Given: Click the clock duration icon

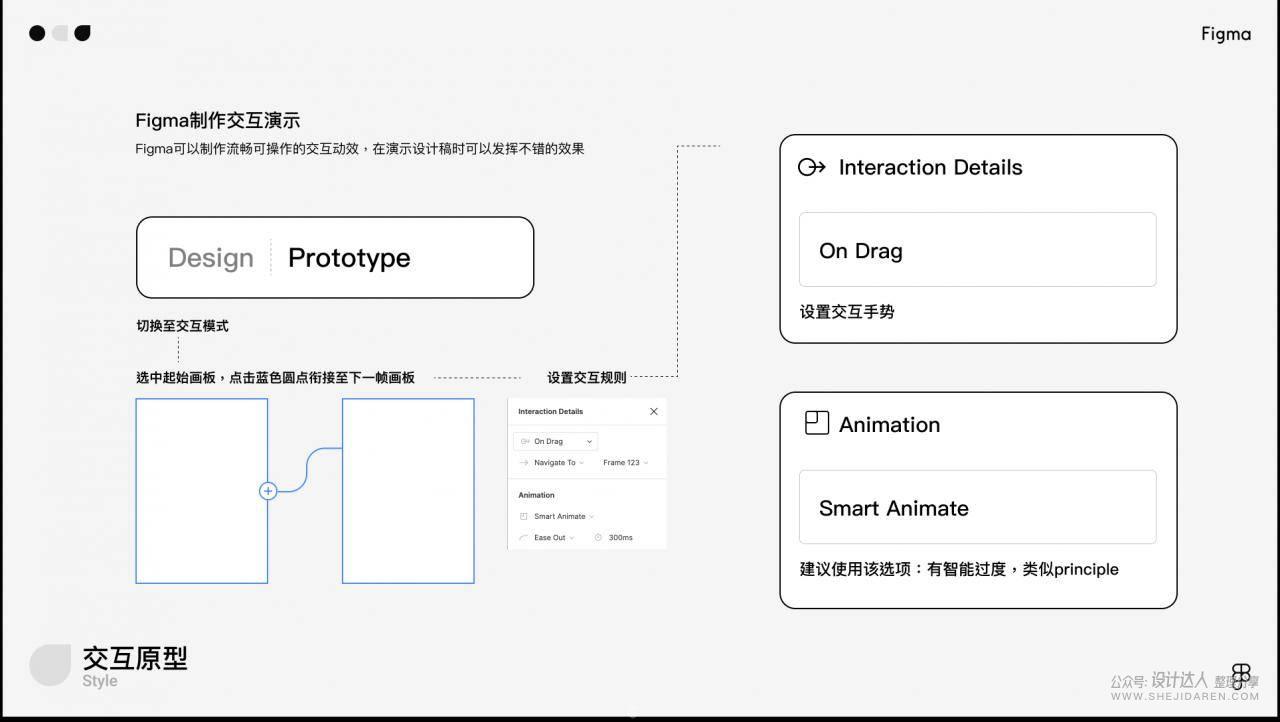Looking at the screenshot, I should (x=598, y=538).
